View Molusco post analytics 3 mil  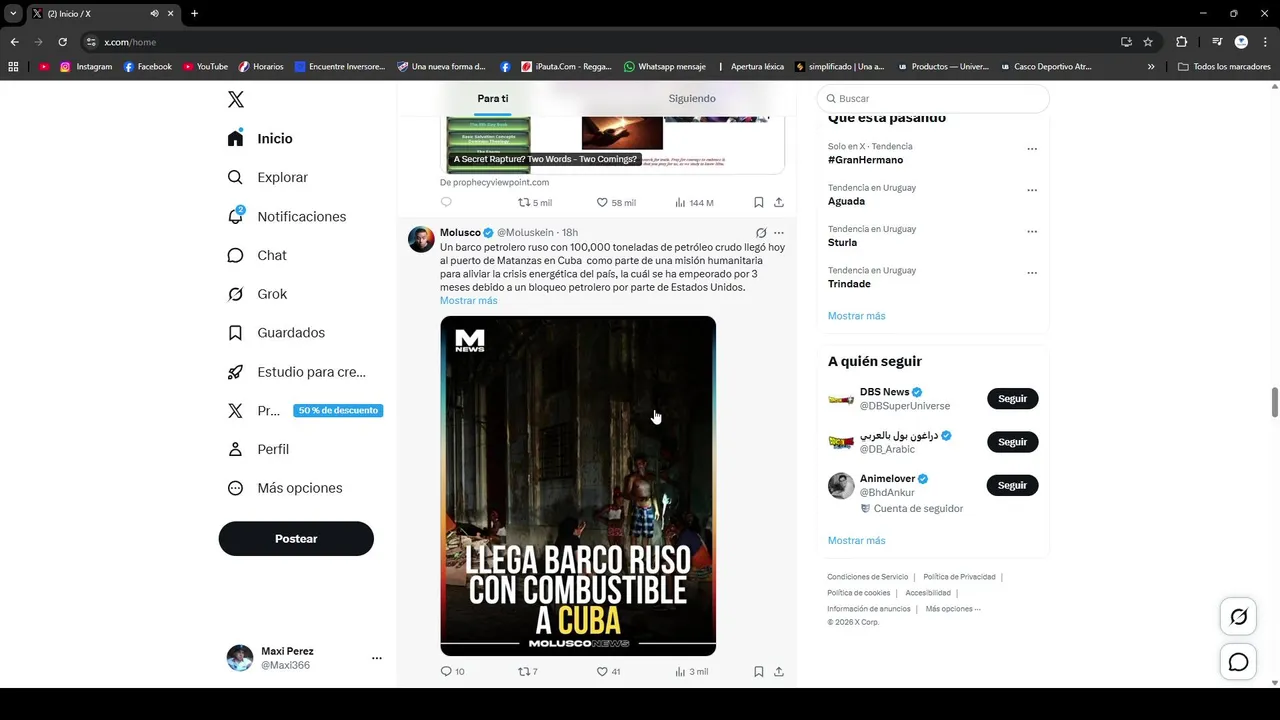point(691,671)
